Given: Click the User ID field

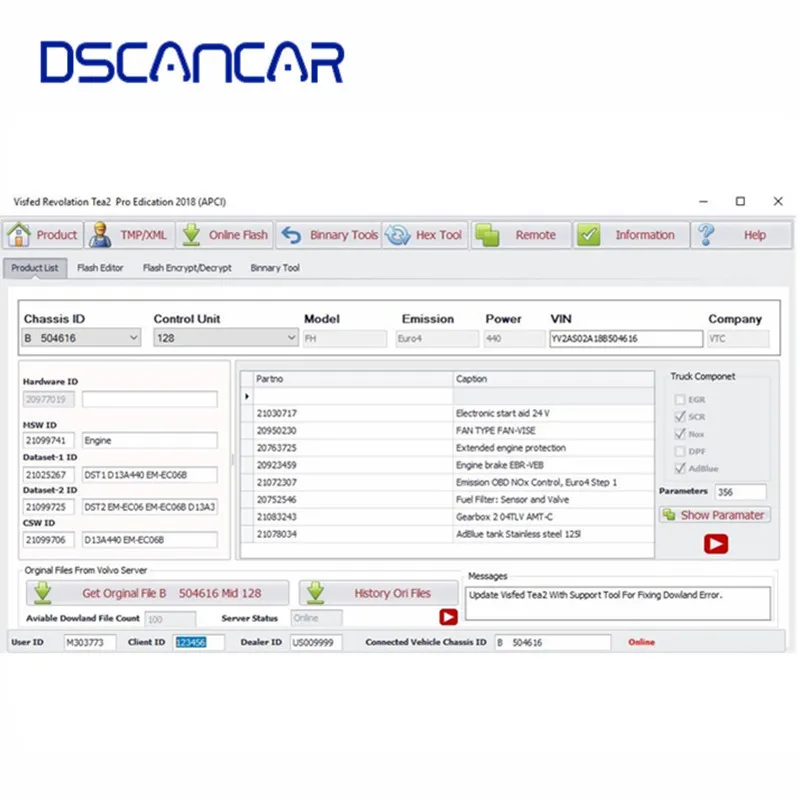Looking at the screenshot, I should point(90,642).
